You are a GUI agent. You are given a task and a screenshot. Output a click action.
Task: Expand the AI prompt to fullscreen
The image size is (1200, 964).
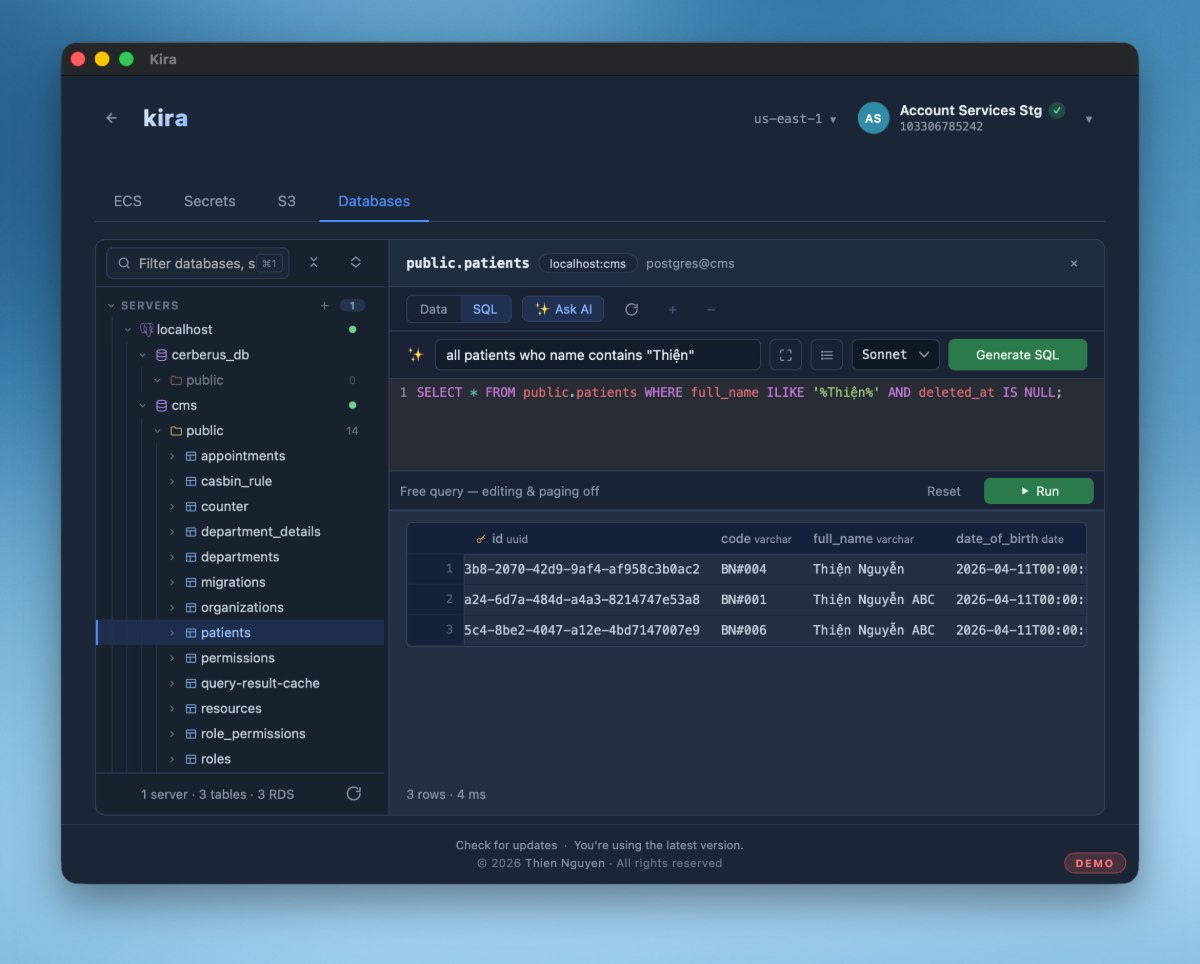tap(785, 355)
